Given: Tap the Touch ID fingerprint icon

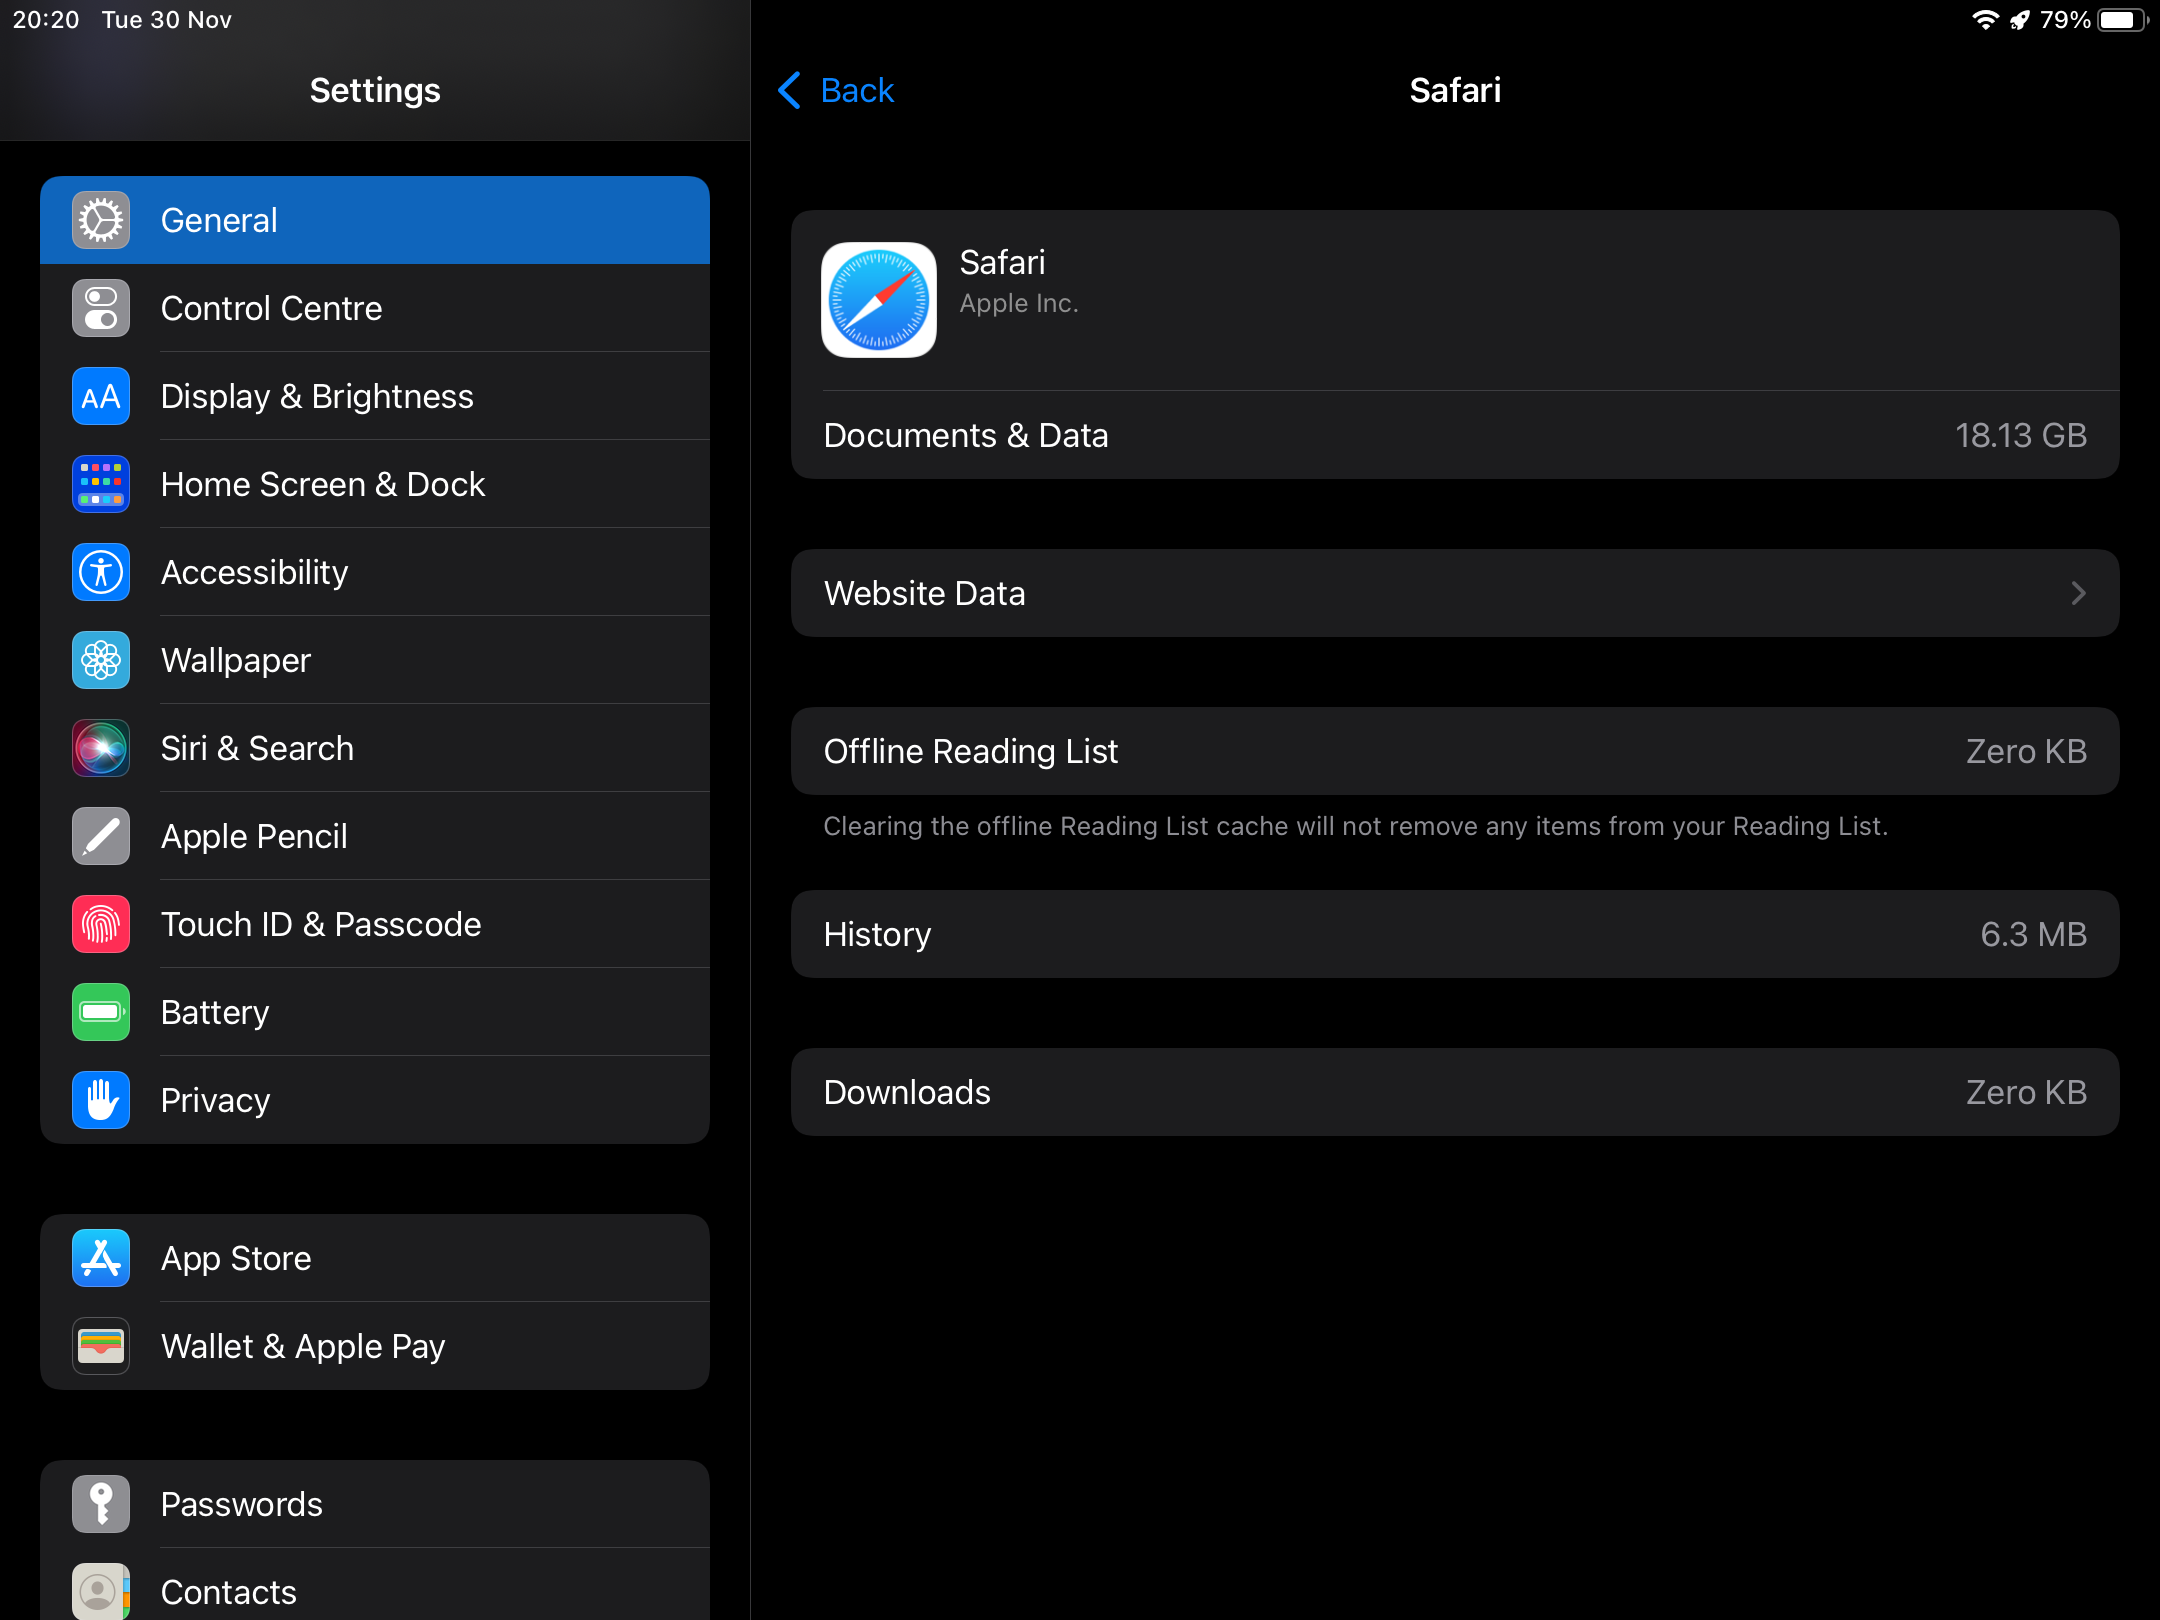Looking at the screenshot, I should [x=101, y=924].
